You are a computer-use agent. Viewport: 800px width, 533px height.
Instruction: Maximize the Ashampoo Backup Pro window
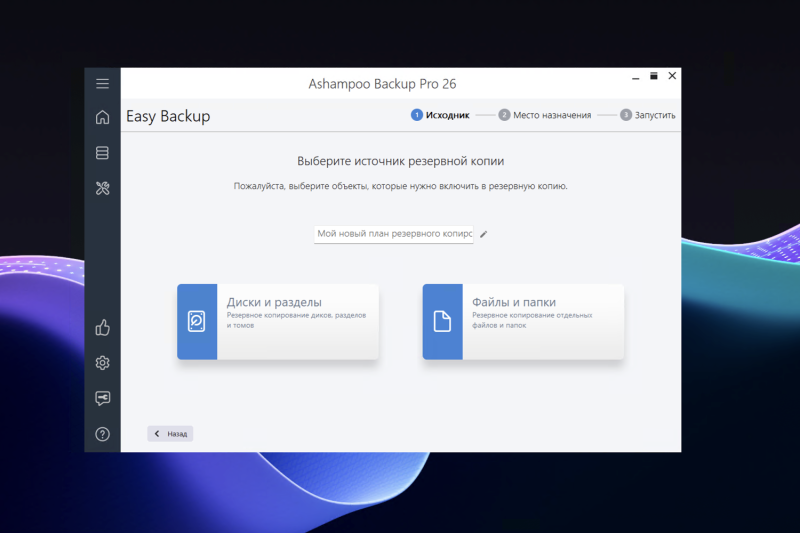654,76
